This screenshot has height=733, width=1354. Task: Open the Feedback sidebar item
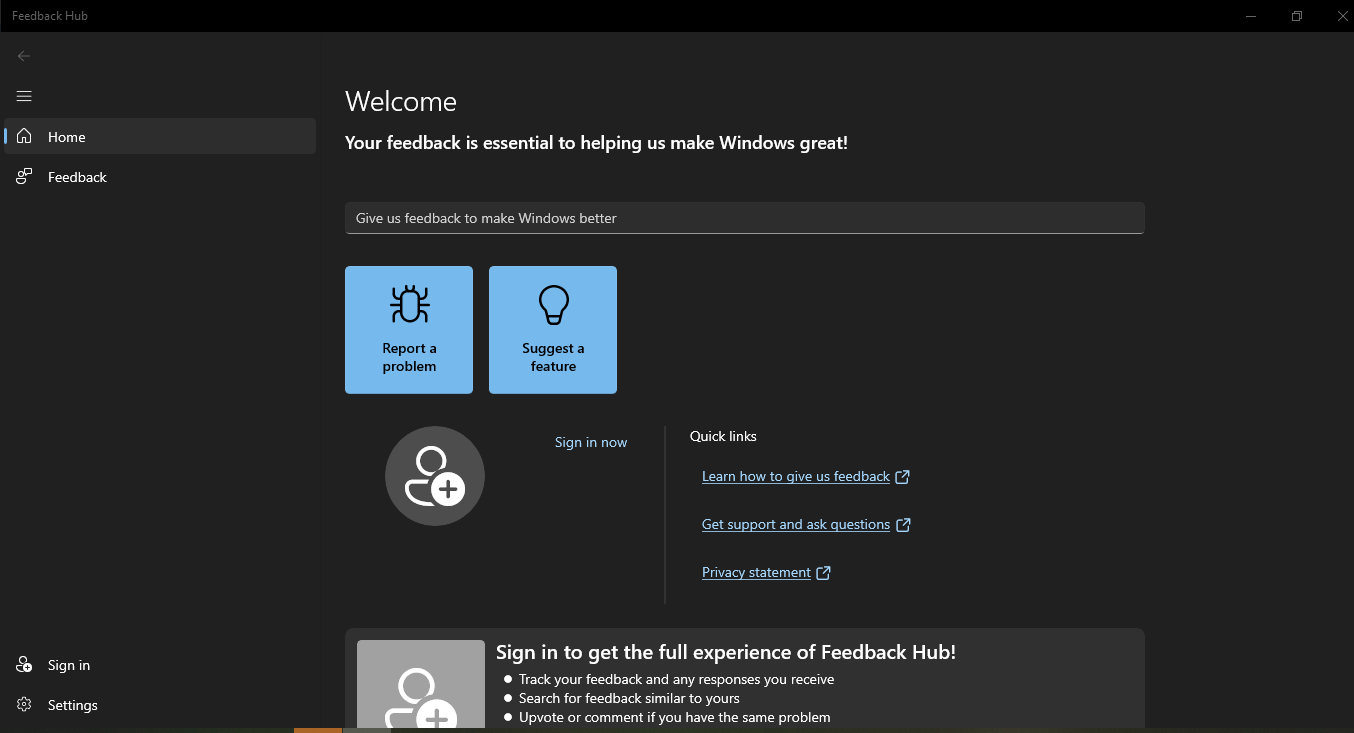tap(77, 177)
